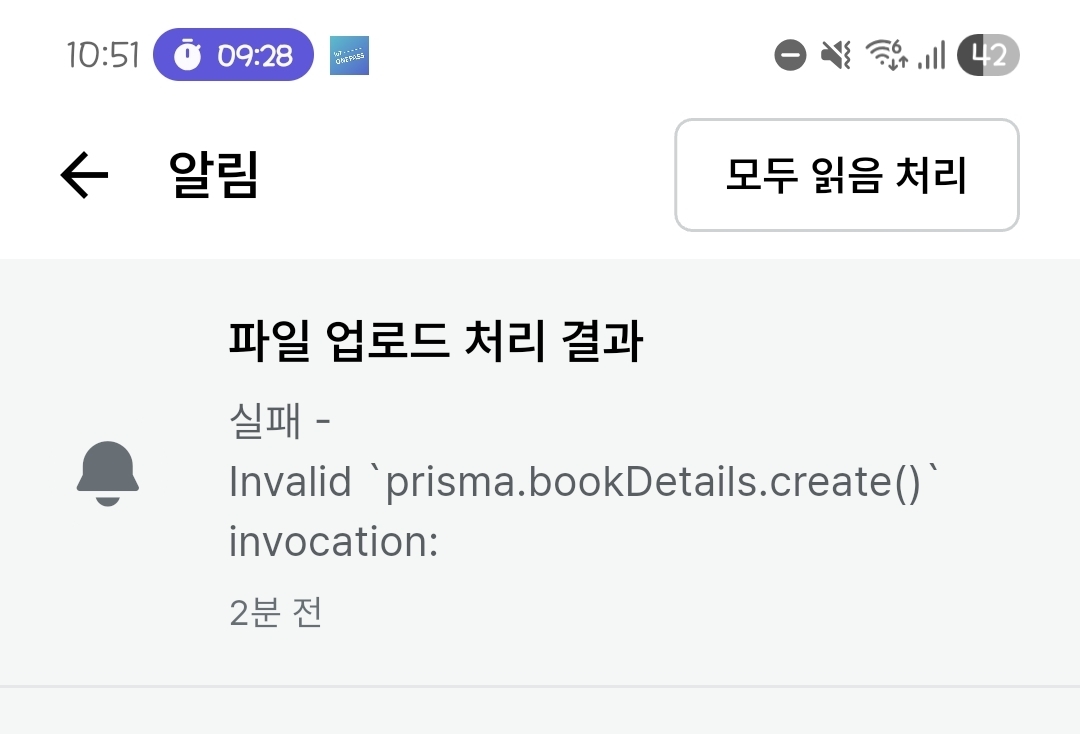
Task: Tap the cellular signal bars icon
Action: tap(931, 55)
